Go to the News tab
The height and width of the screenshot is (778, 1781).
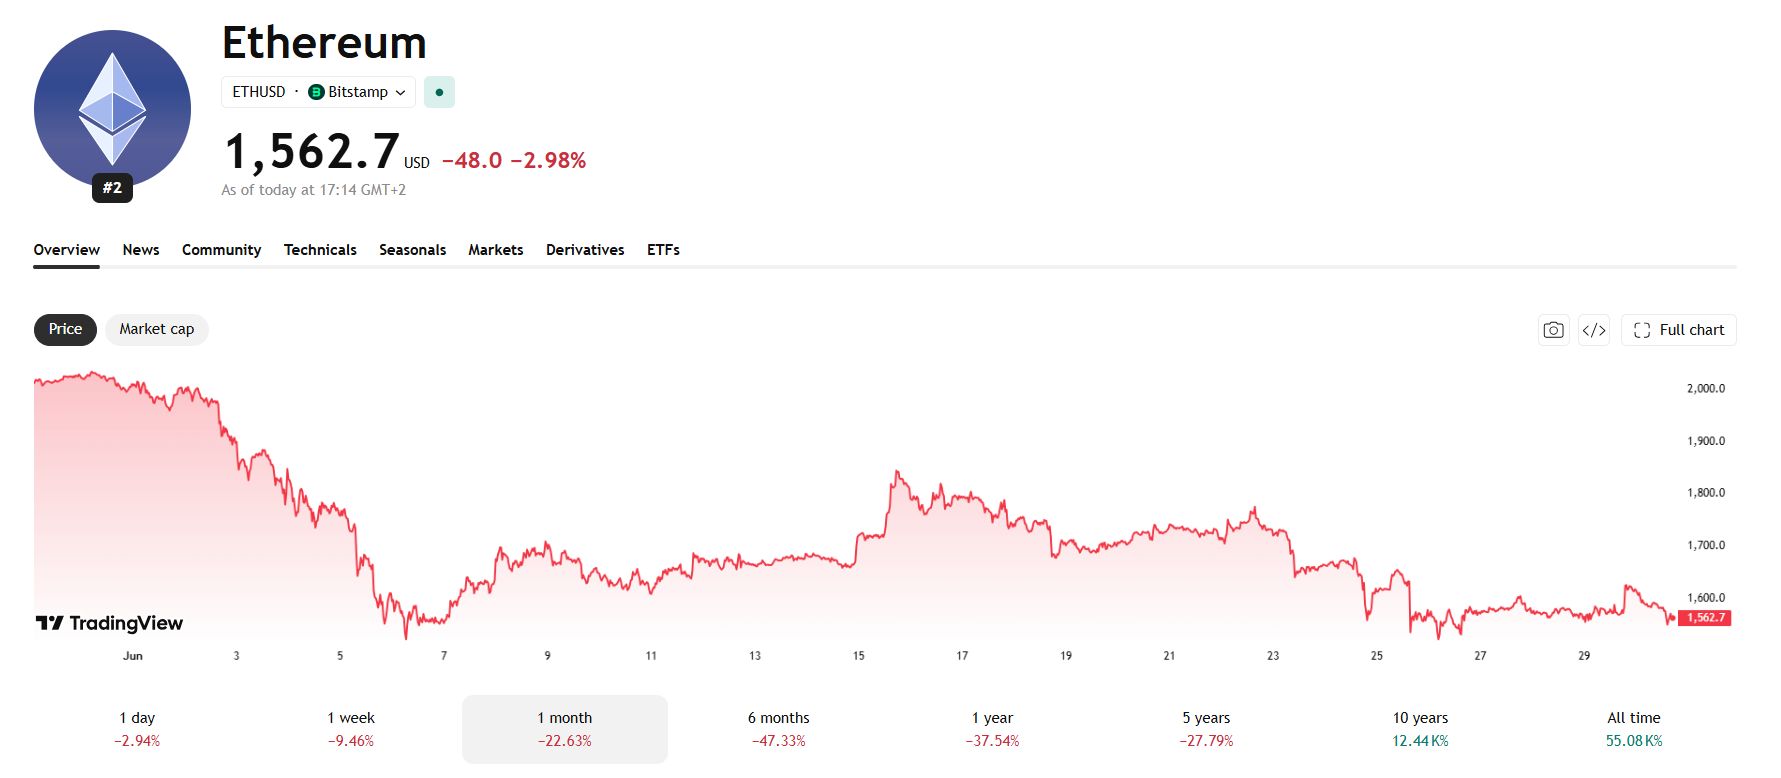(x=141, y=250)
